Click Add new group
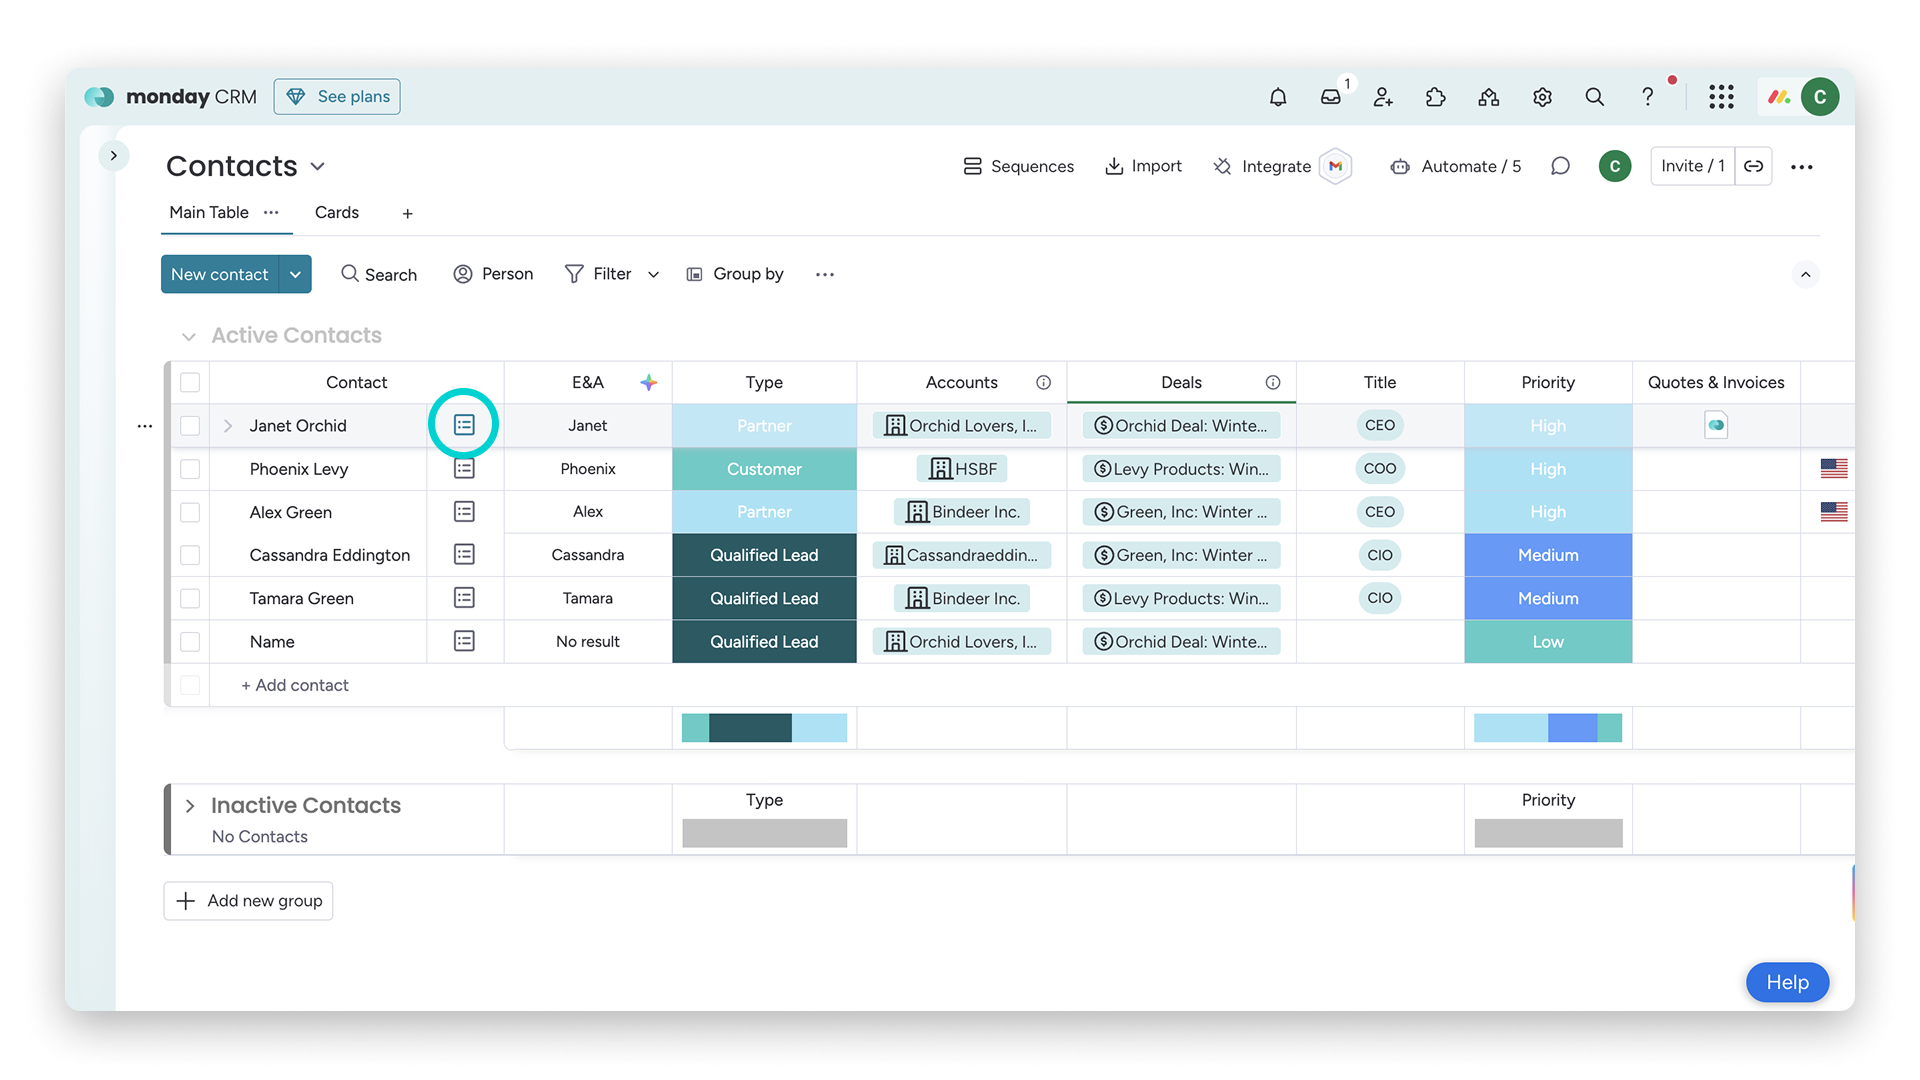The width and height of the screenshot is (1920, 1080). coord(248,901)
